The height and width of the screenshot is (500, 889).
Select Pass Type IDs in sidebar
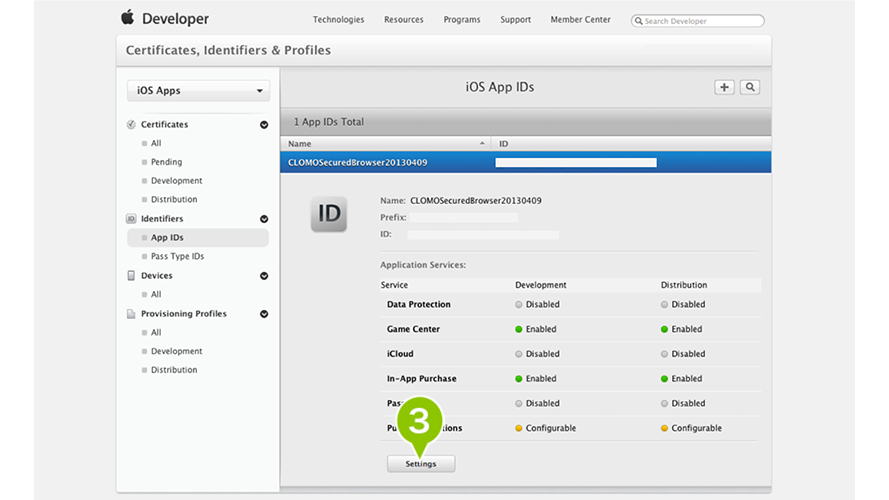[x=177, y=256]
